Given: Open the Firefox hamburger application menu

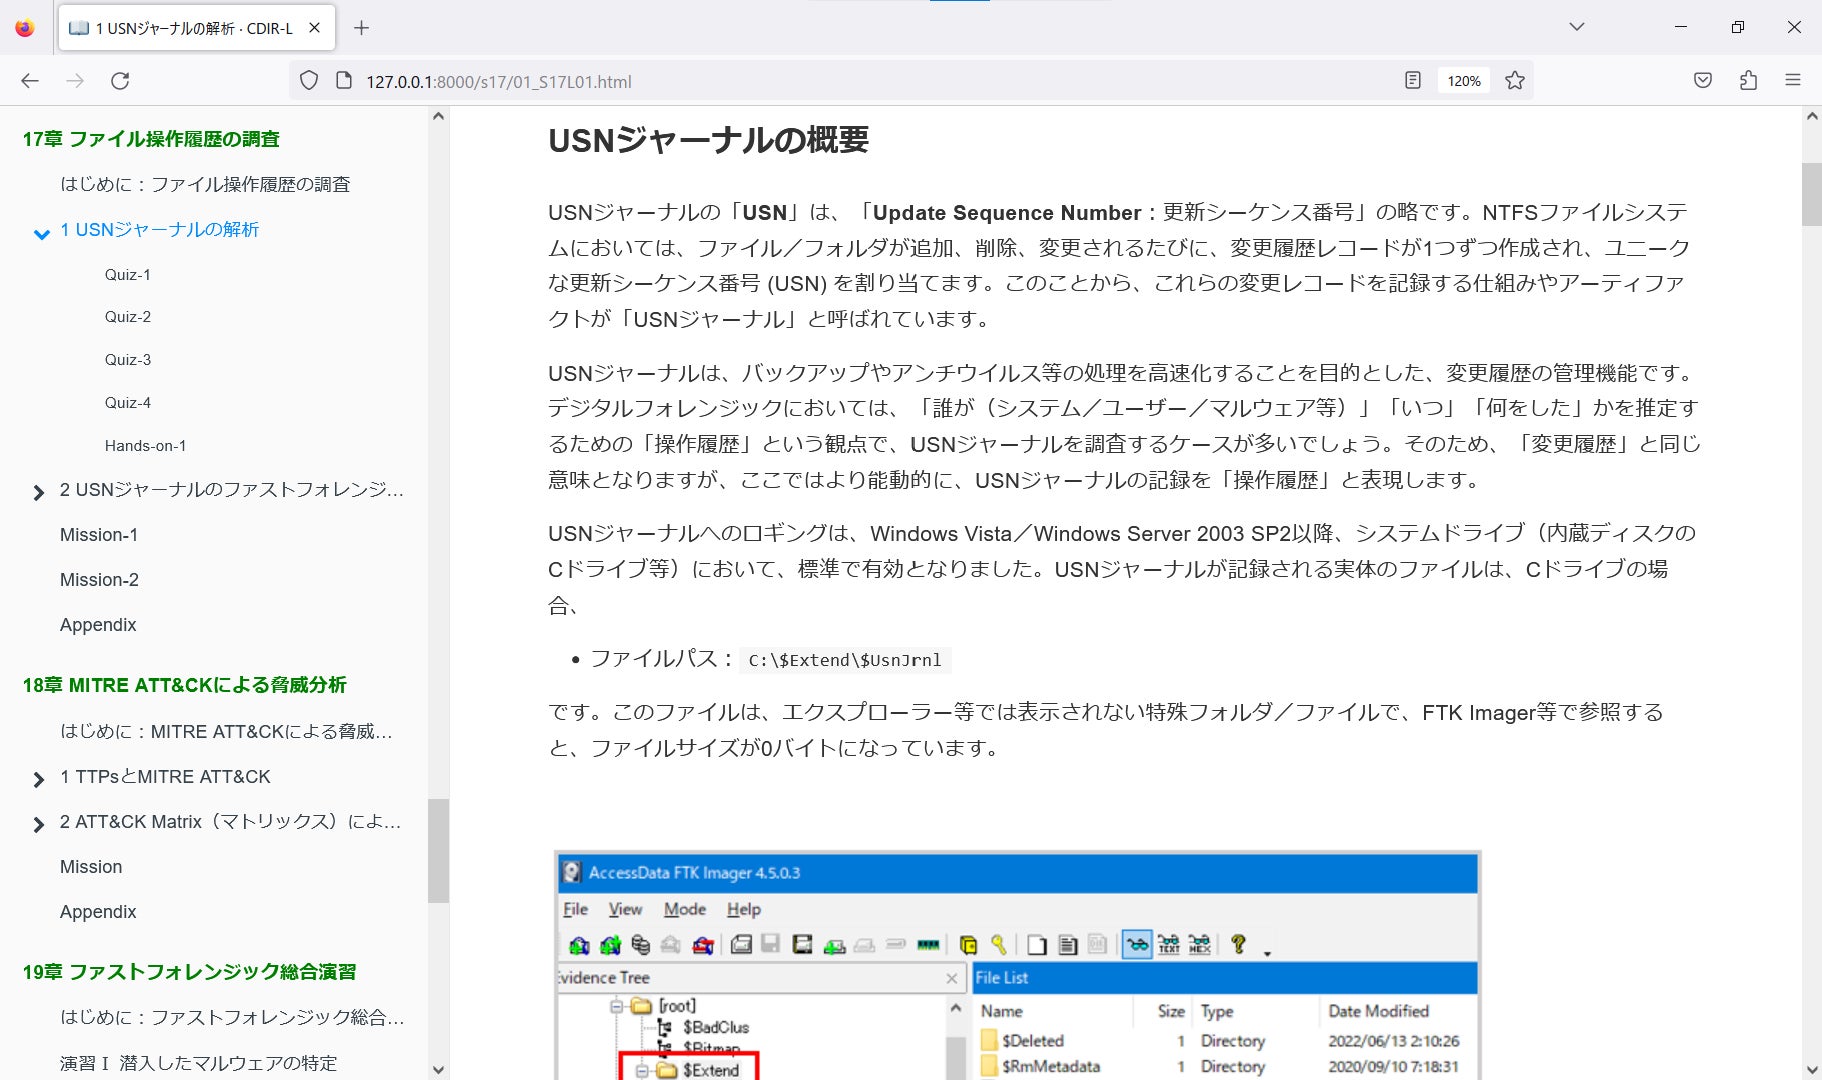Looking at the screenshot, I should click(1793, 81).
